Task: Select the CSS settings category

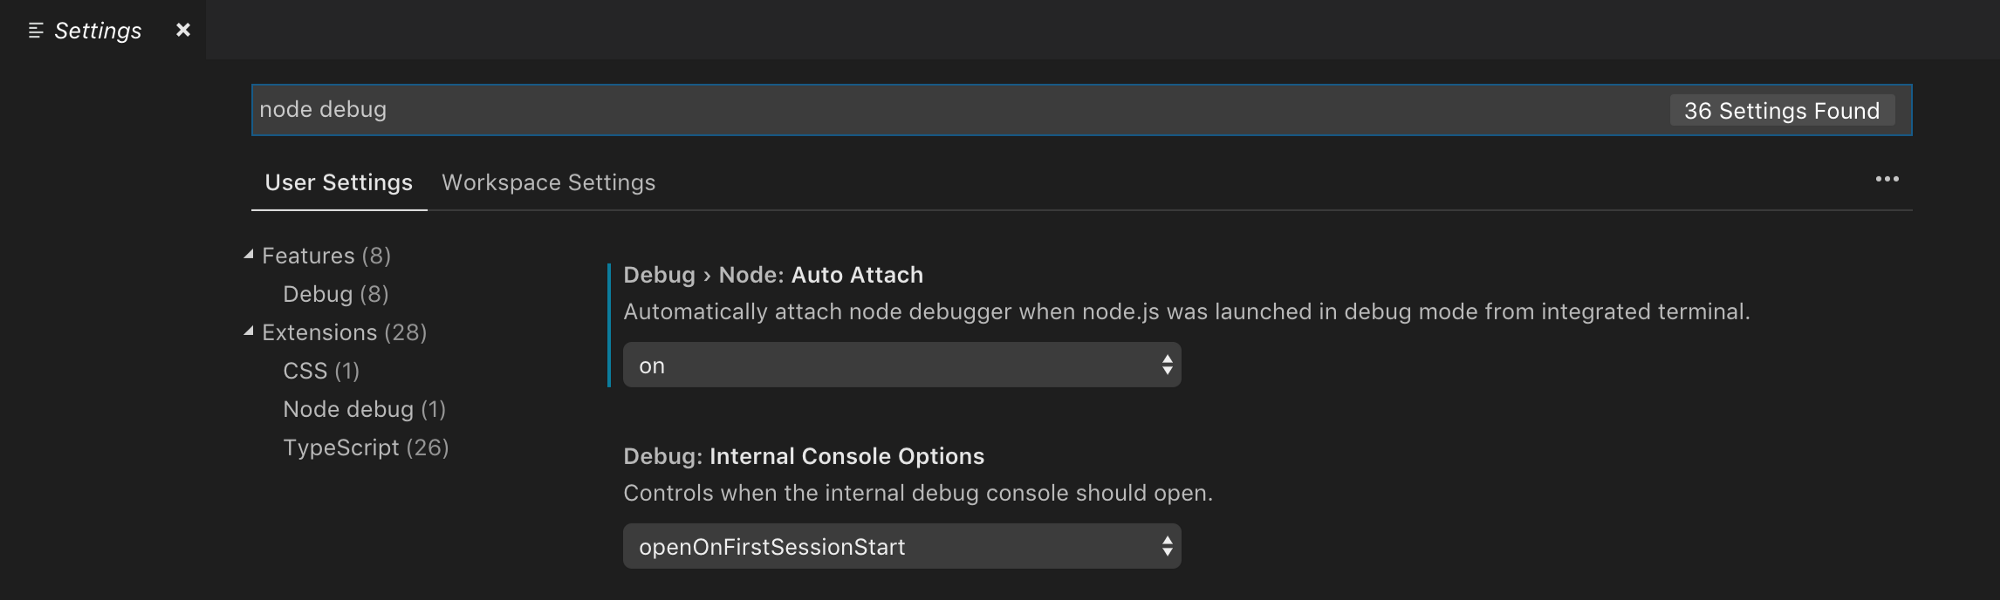Action: click(x=321, y=370)
